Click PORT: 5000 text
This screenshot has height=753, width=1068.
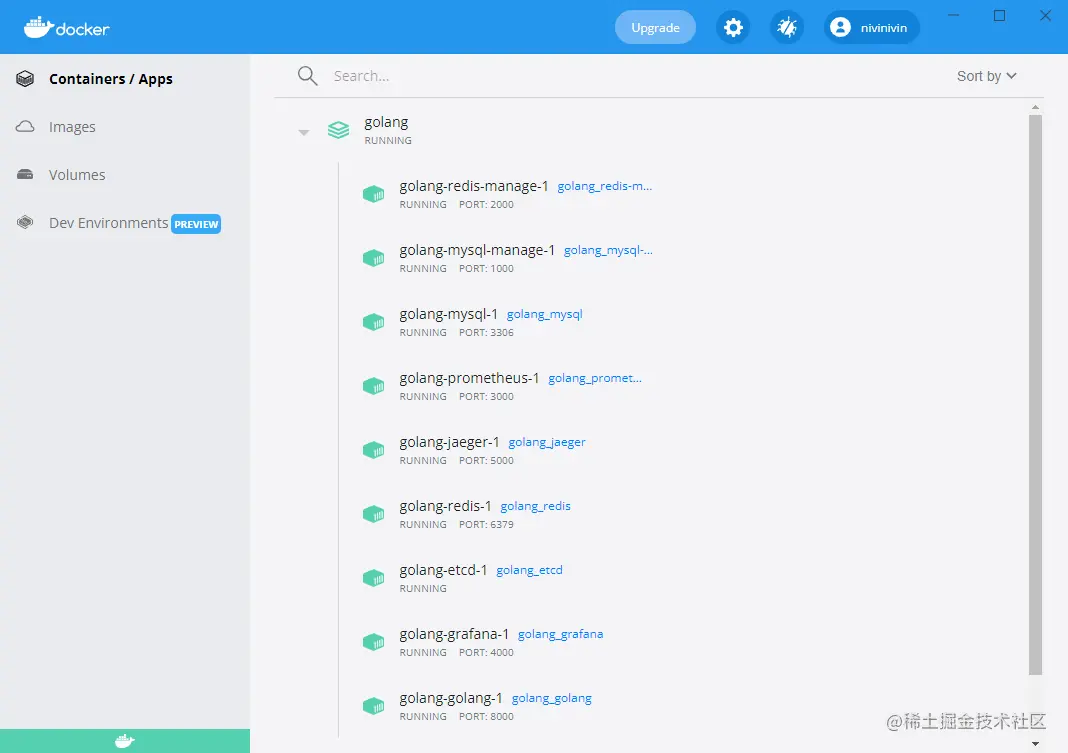486,460
